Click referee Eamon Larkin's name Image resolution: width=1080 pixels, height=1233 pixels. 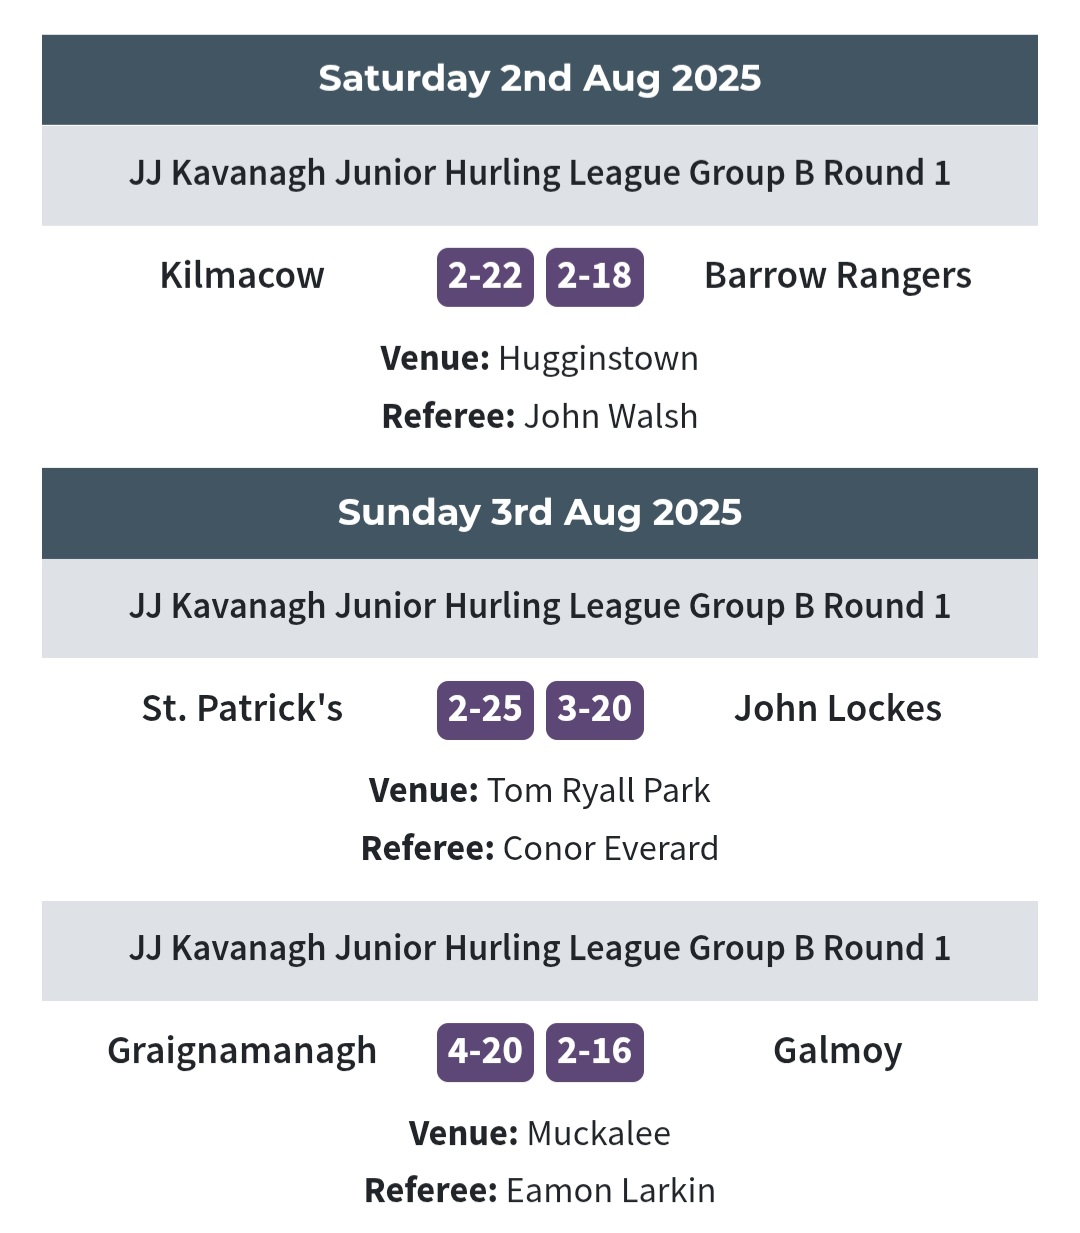click(x=610, y=1191)
